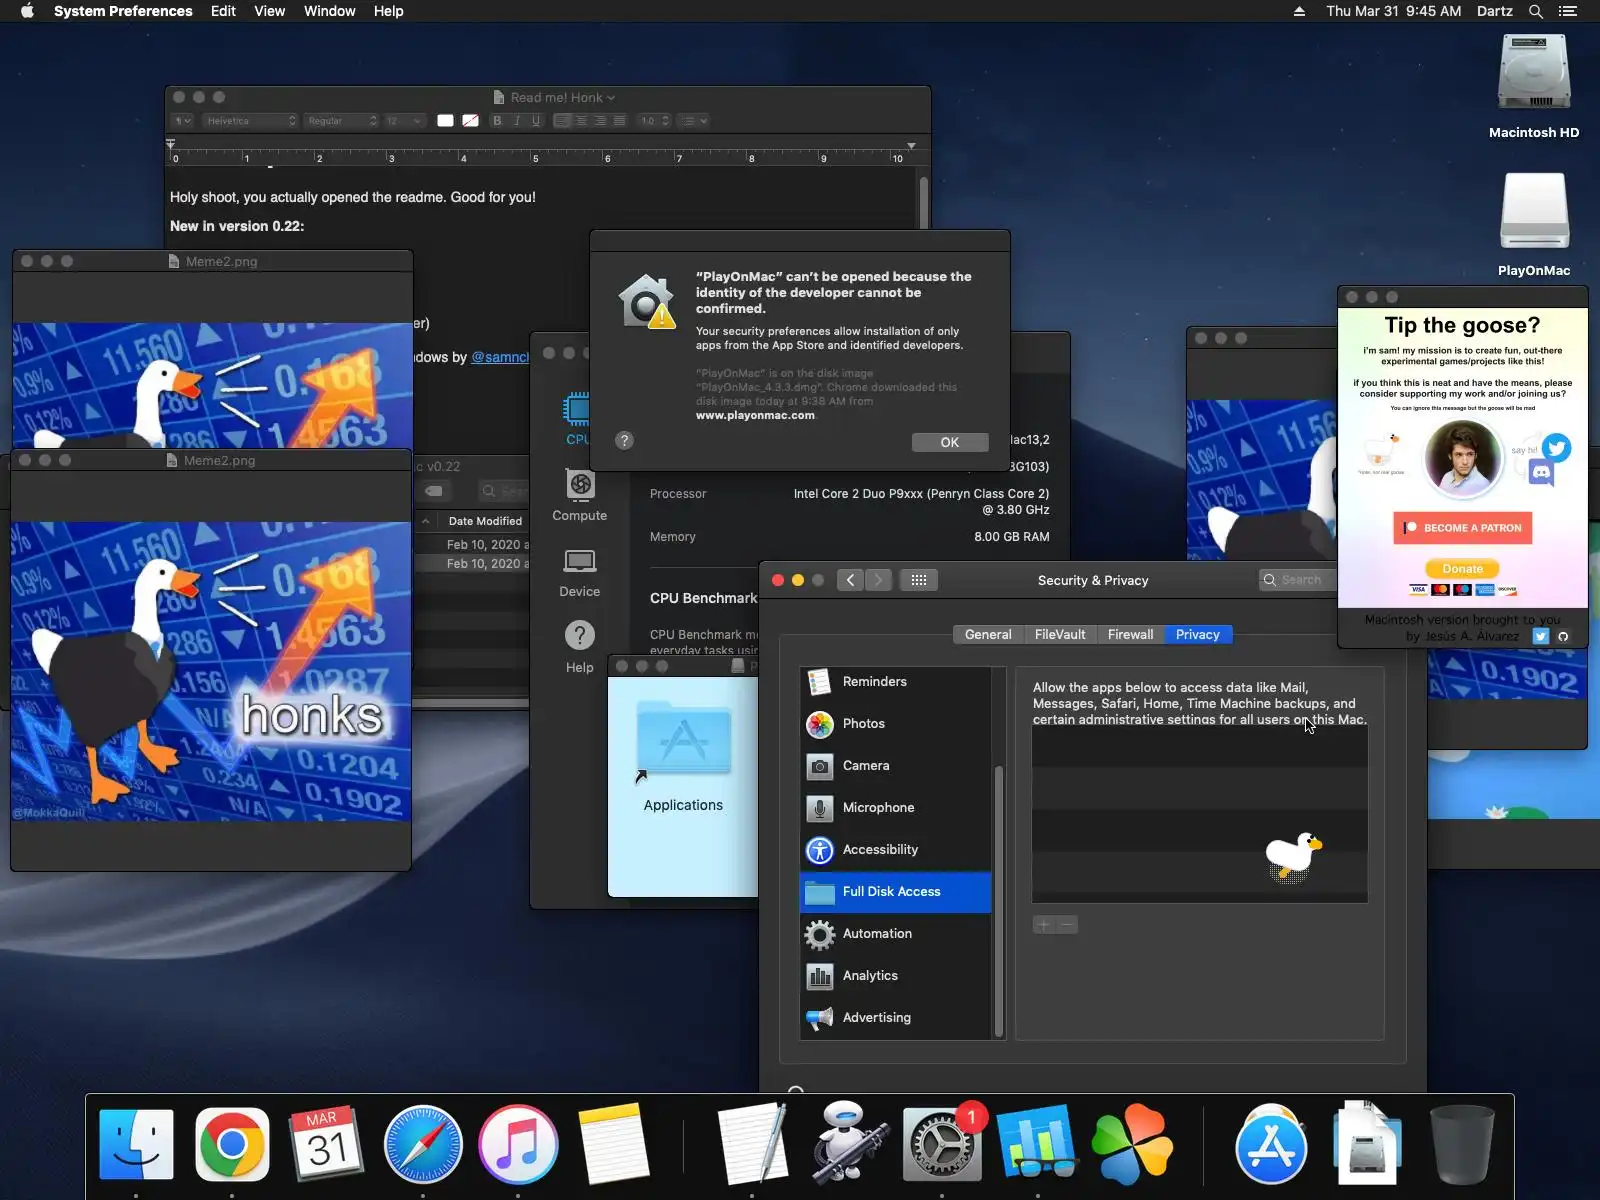This screenshot has width=1600, height=1200.
Task: Open the Window menu
Action: click(x=329, y=11)
